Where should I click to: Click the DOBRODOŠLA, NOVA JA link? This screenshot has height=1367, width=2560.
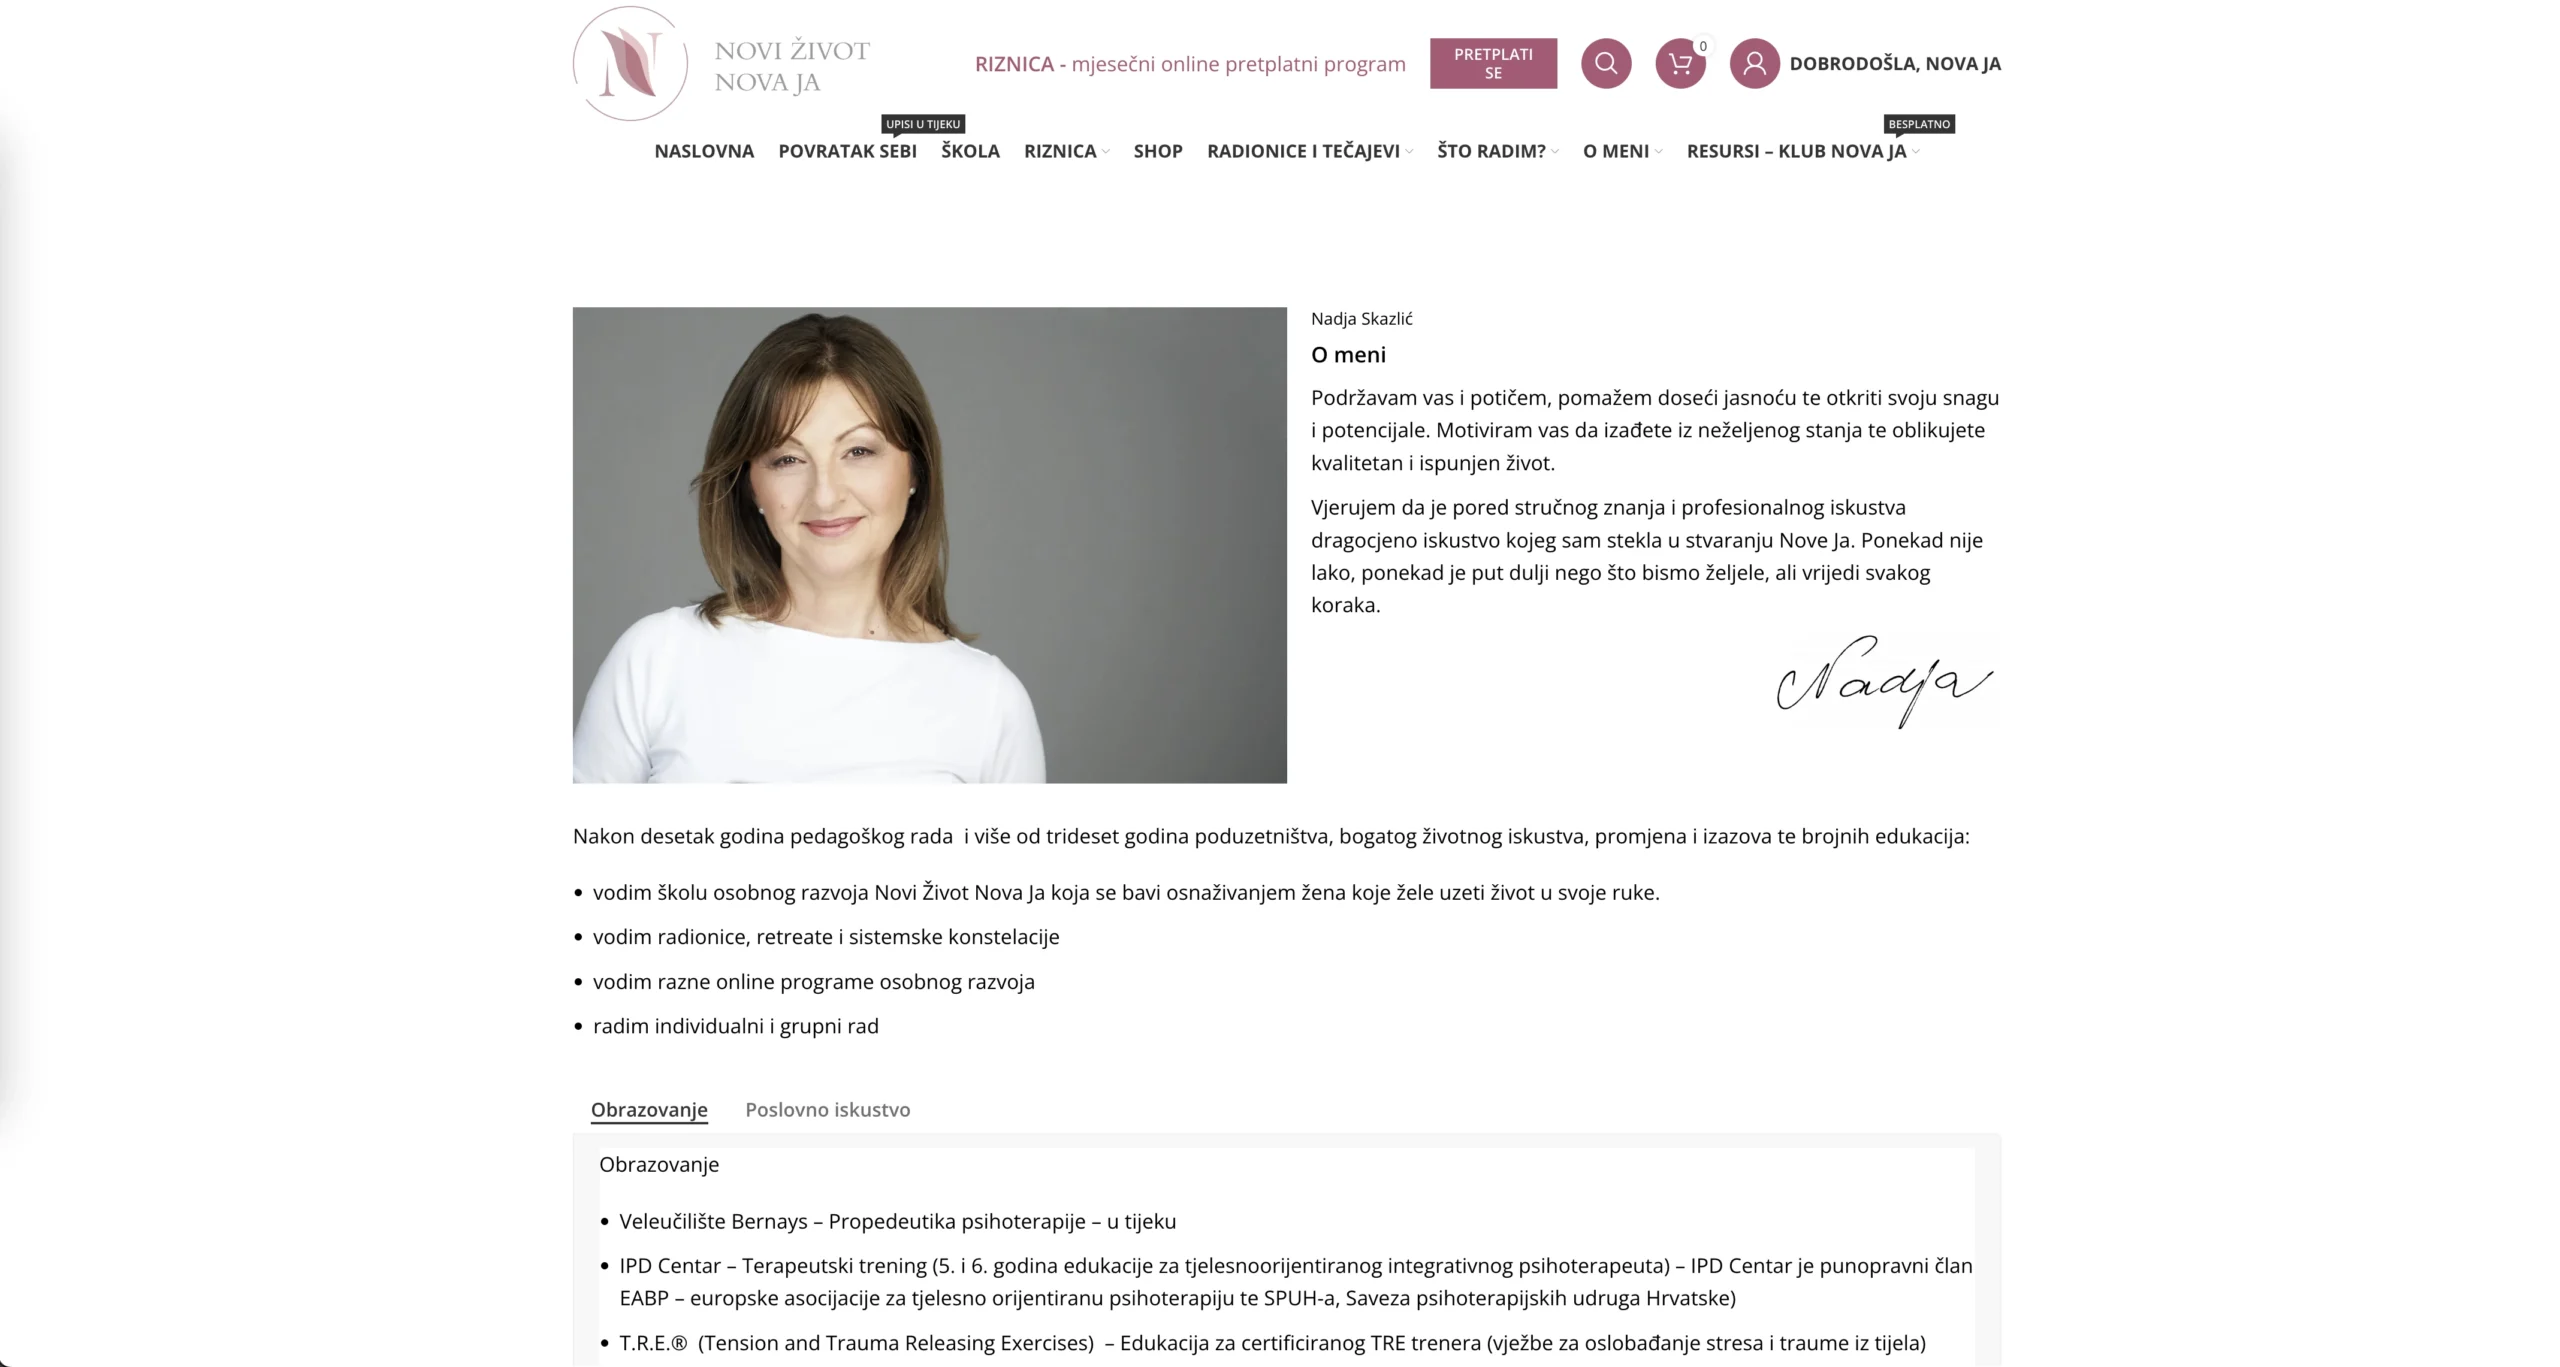(1895, 64)
